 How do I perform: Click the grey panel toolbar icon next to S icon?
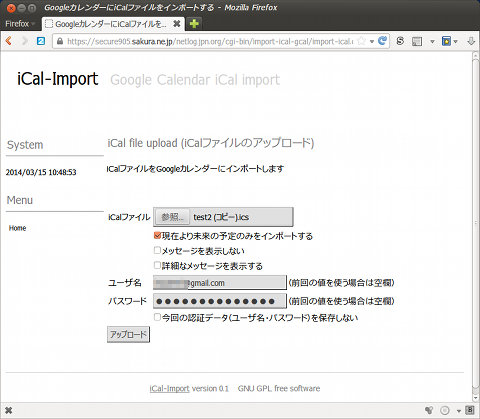point(417,41)
